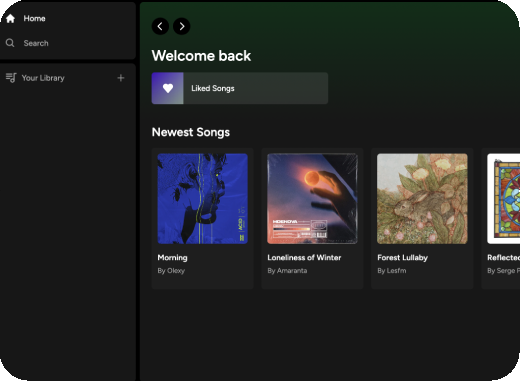Click the Morning song title
This screenshot has width=520, height=381.
point(172,258)
